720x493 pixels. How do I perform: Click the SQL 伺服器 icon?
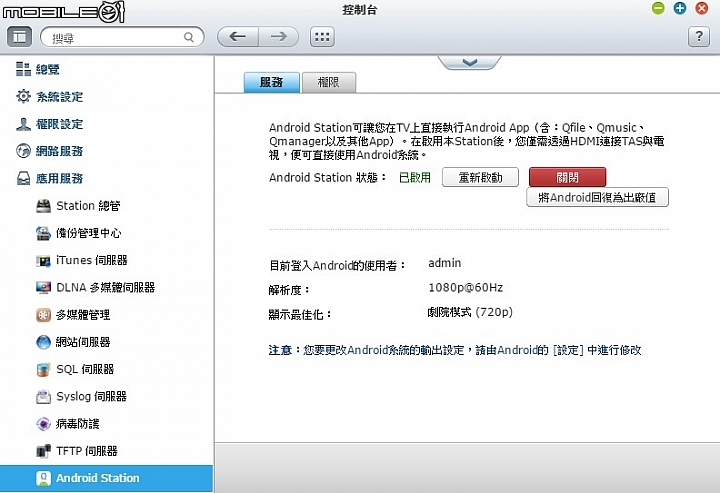43,370
